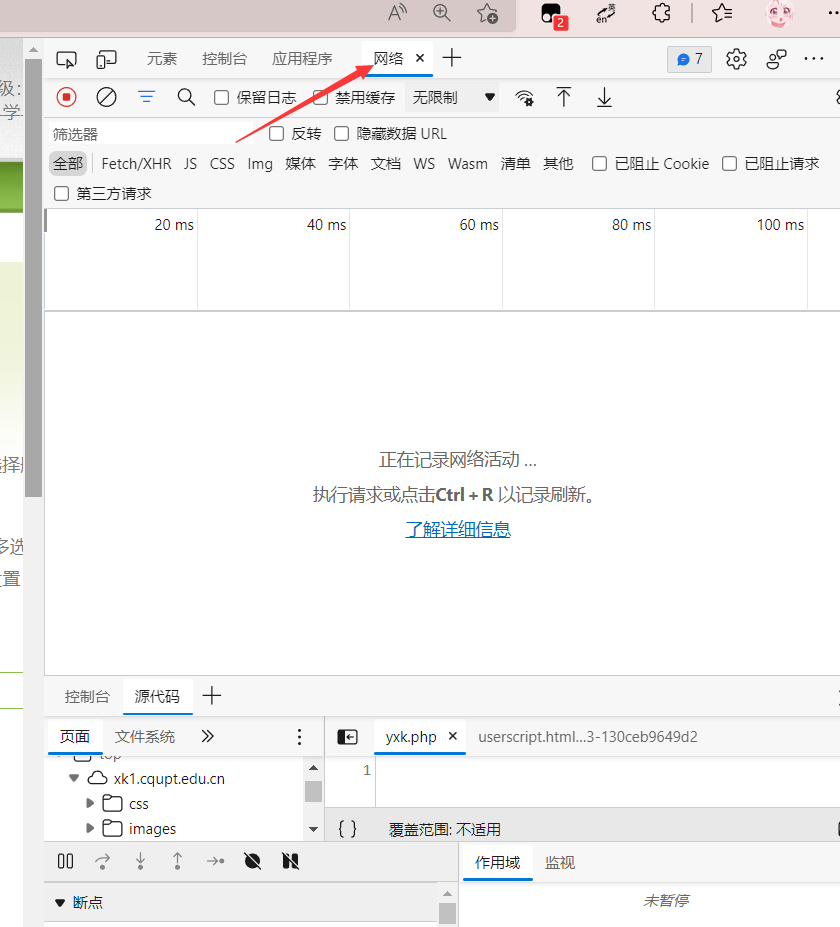This screenshot has height=927, width=840.
Task: Open network conditions Wi-Fi gear icon
Action: (524, 97)
